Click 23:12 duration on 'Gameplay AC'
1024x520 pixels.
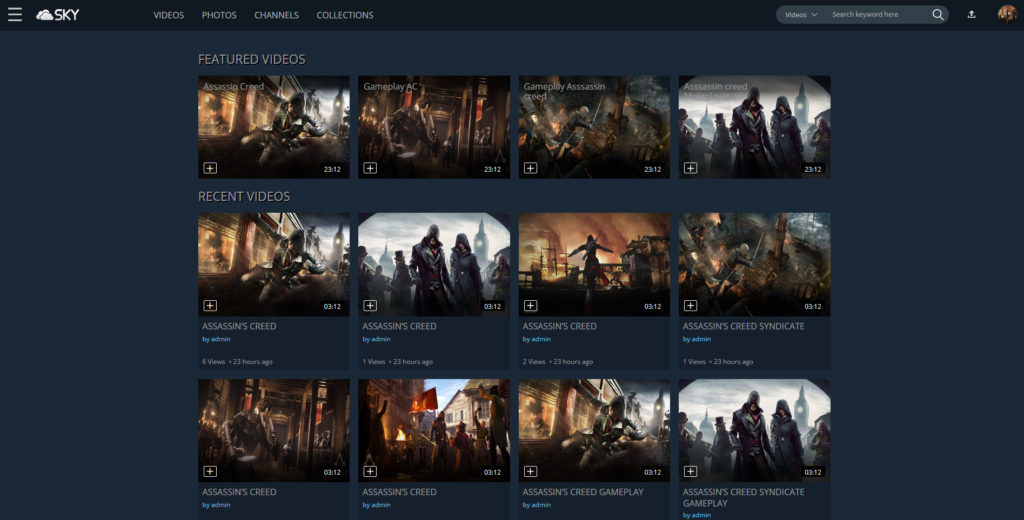coord(492,169)
